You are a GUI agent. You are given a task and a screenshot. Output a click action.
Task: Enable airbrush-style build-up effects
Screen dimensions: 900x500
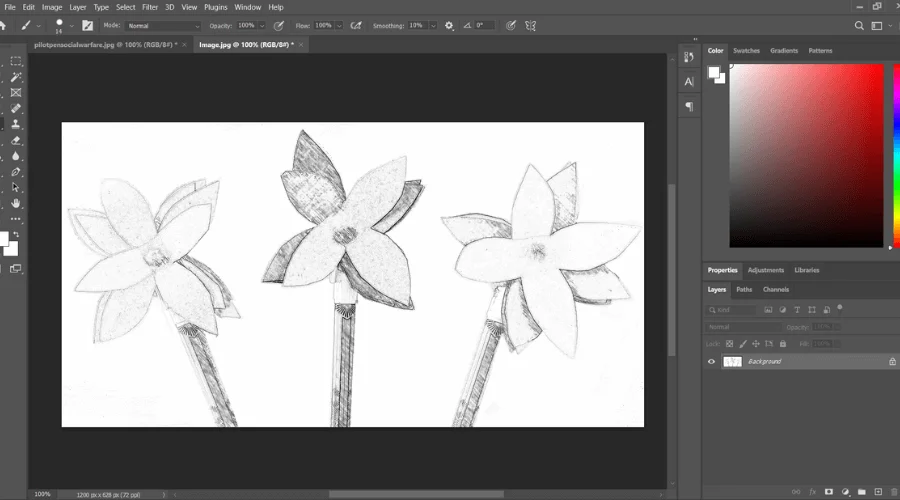click(356, 25)
